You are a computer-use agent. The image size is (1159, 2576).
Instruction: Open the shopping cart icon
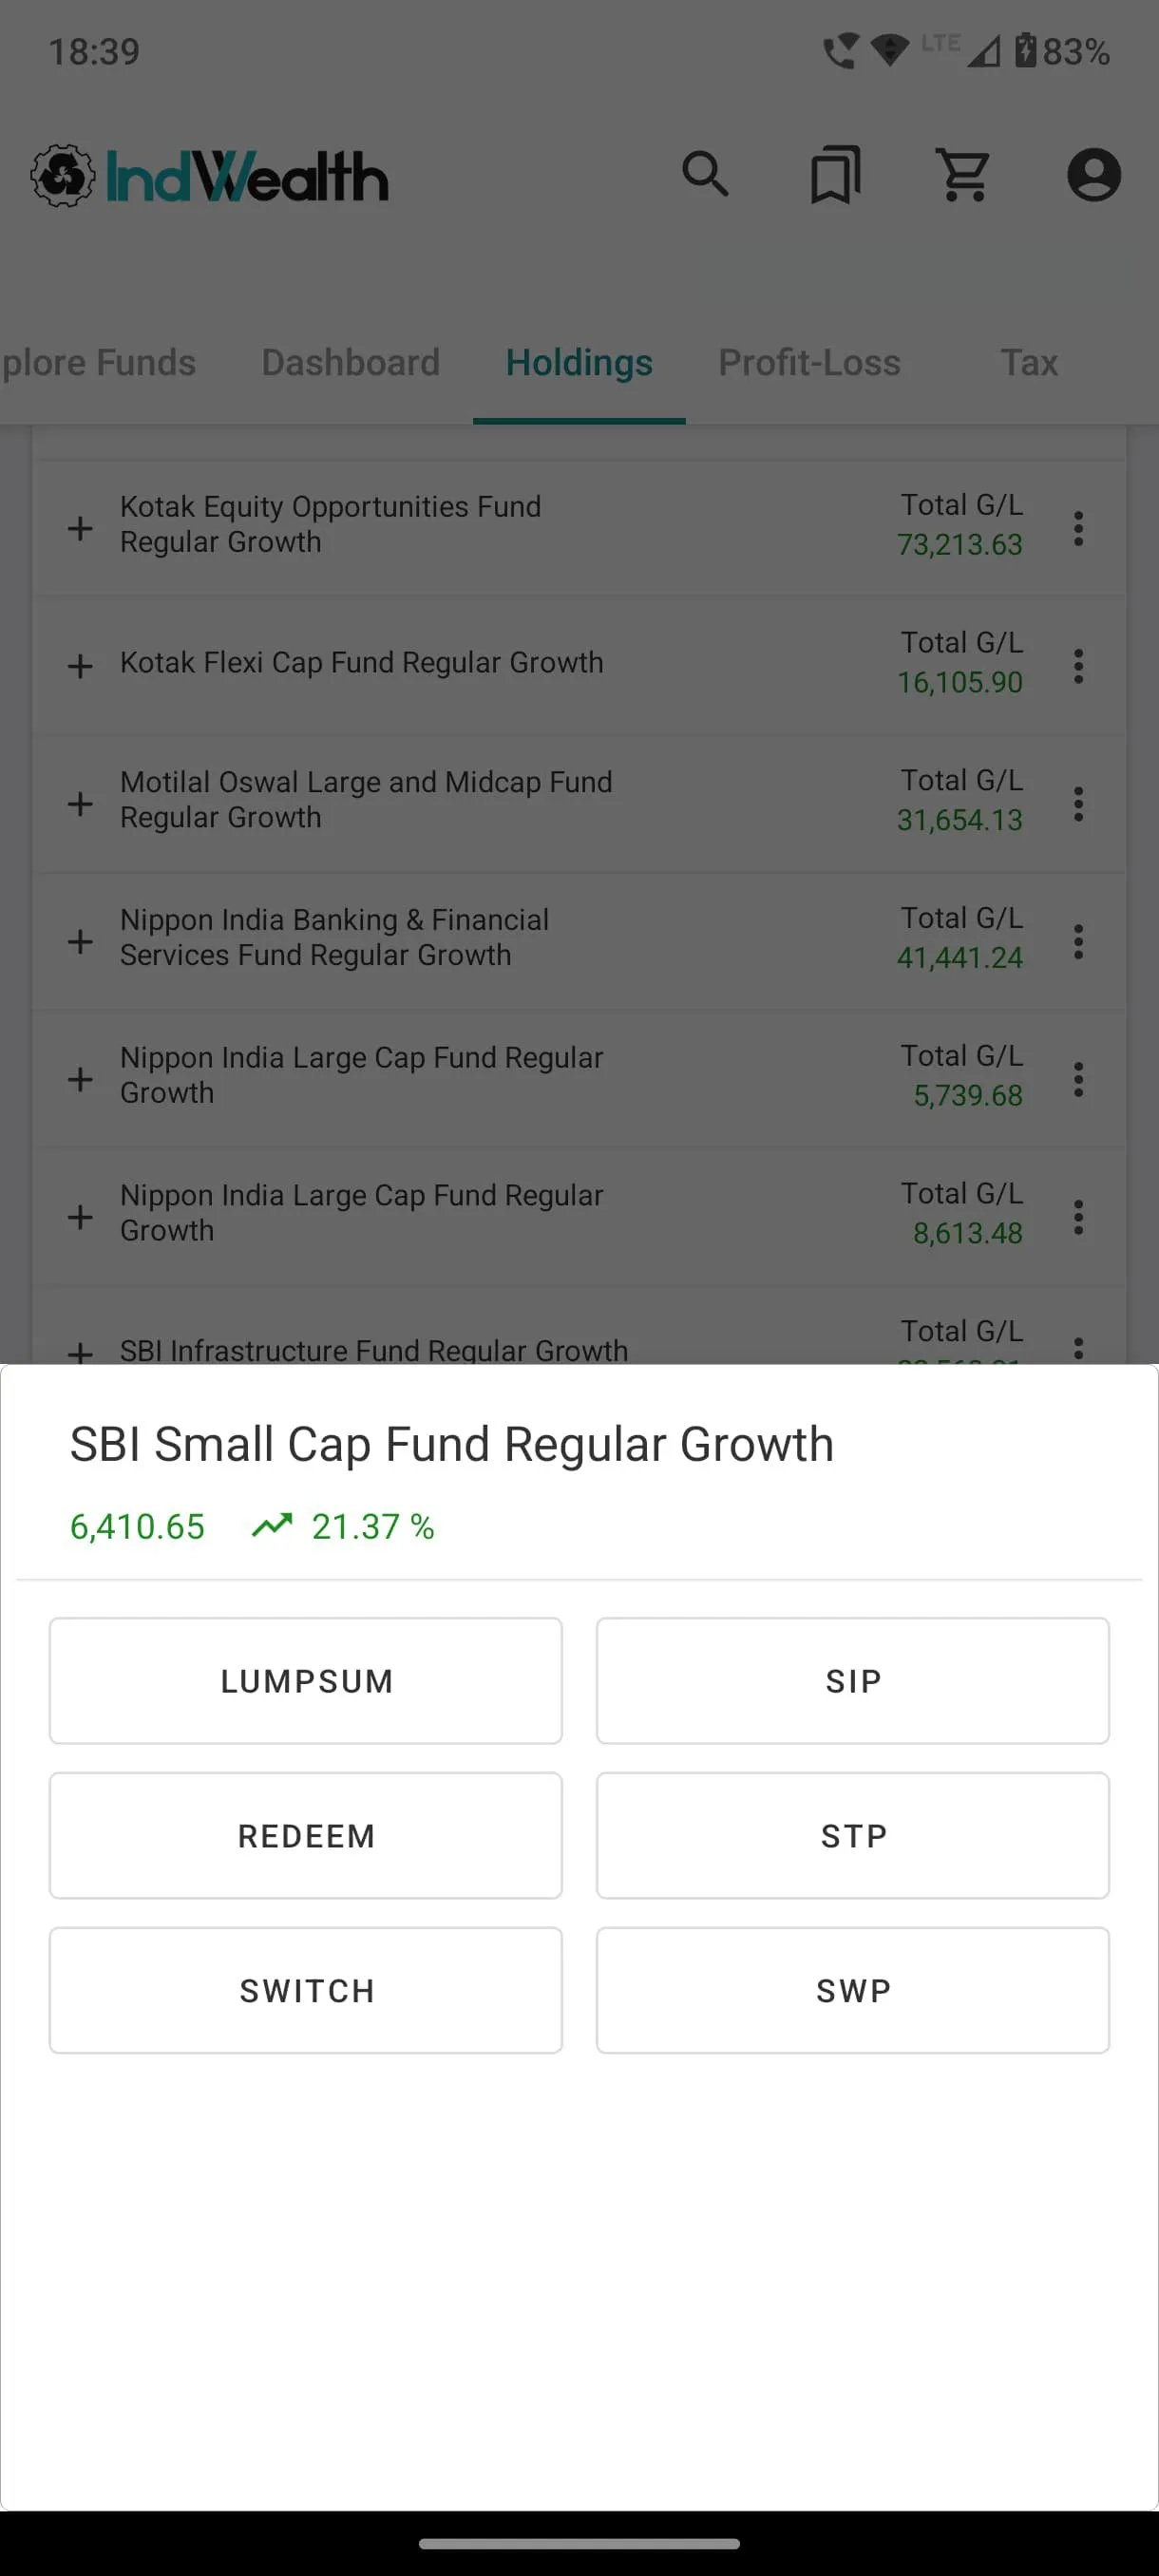964,175
